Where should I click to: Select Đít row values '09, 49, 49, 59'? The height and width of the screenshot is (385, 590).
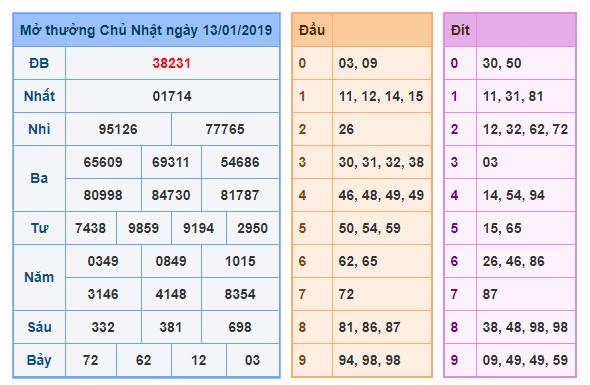[525, 361]
